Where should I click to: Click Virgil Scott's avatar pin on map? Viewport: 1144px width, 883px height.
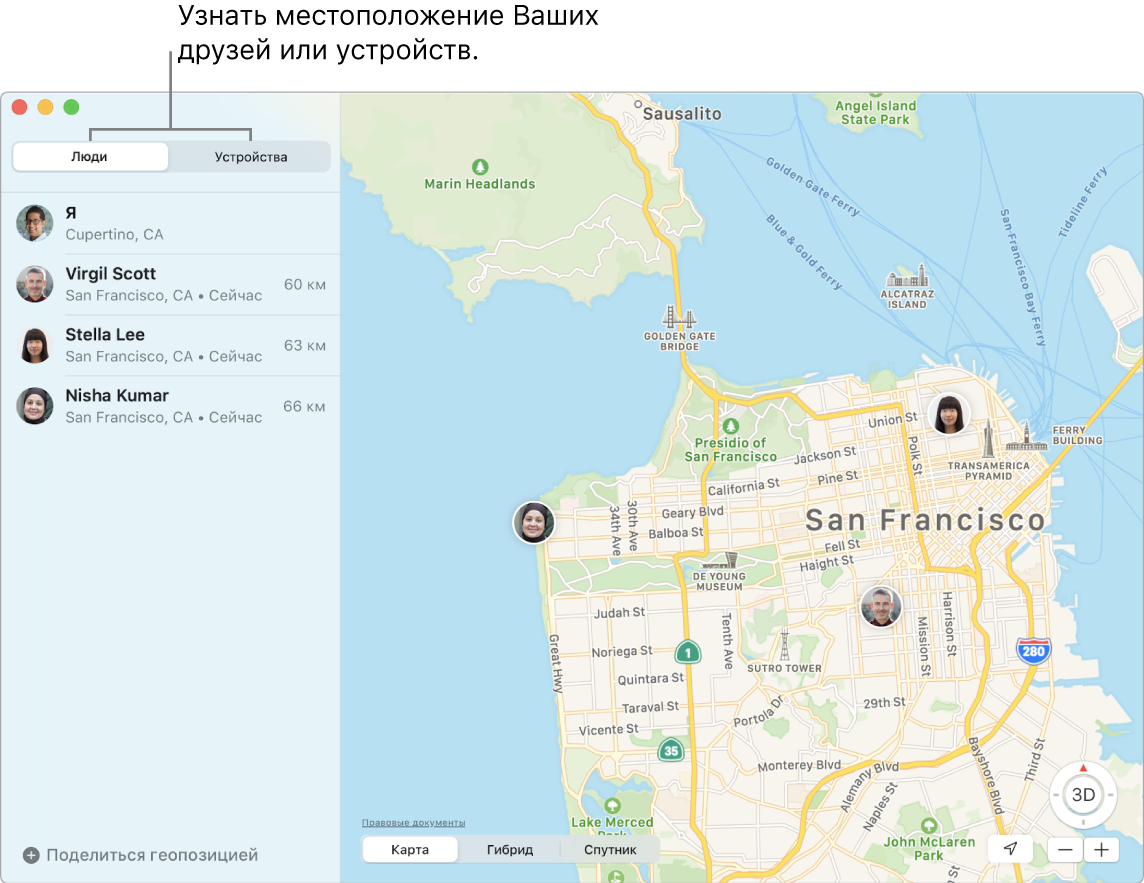coord(880,606)
